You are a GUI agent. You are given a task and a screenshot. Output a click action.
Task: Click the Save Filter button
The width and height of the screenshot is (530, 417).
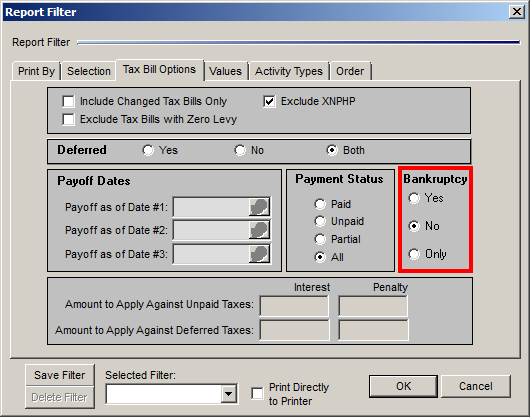pyautogui.click(x=60, y=375)
